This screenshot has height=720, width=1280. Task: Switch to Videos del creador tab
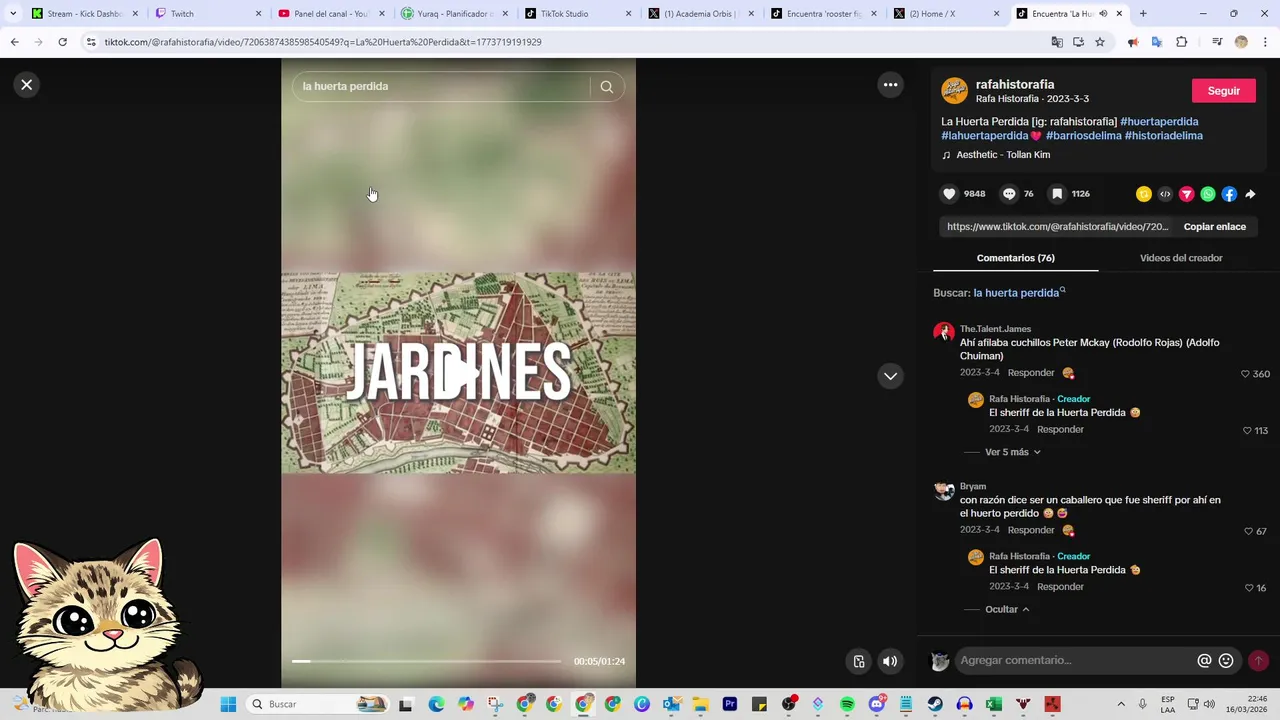[1181, 258]
